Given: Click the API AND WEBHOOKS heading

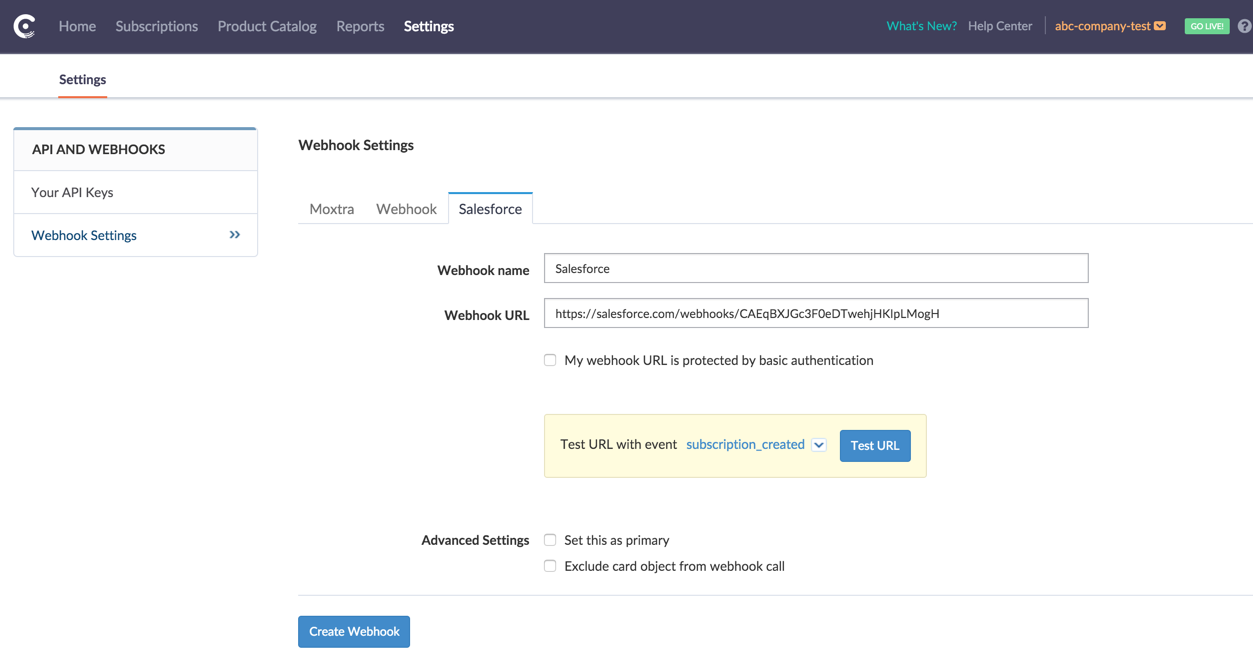Looking at the screenshot, I should click(98, 149).
